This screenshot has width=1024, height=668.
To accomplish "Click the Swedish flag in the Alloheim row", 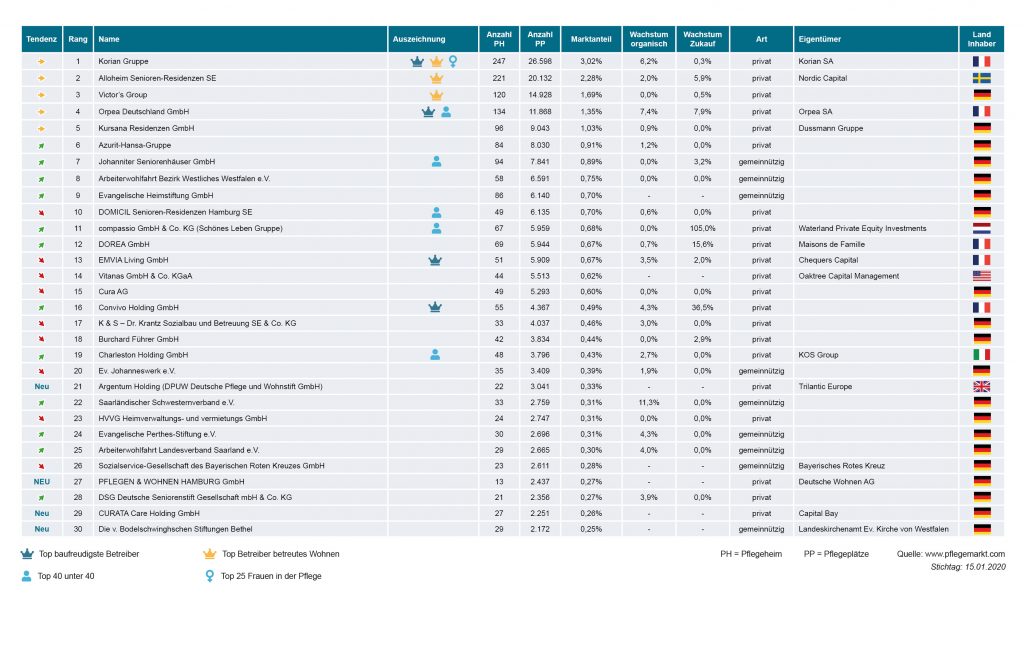I will (x=981, y=78).
